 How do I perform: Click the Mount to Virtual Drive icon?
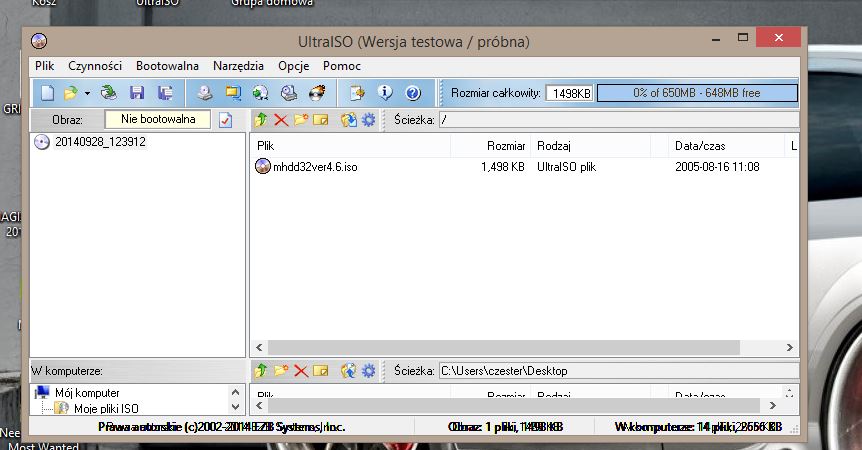(289, 93)
